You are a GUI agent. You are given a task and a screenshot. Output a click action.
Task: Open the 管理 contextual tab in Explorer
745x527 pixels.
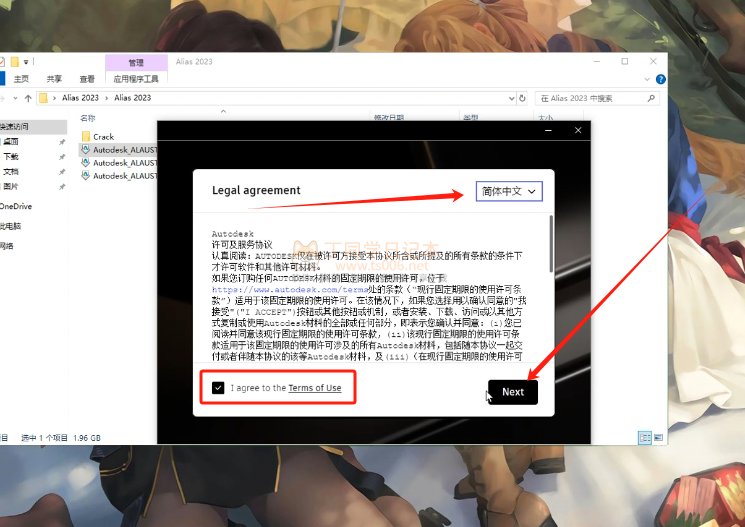[x=136, y=62]
